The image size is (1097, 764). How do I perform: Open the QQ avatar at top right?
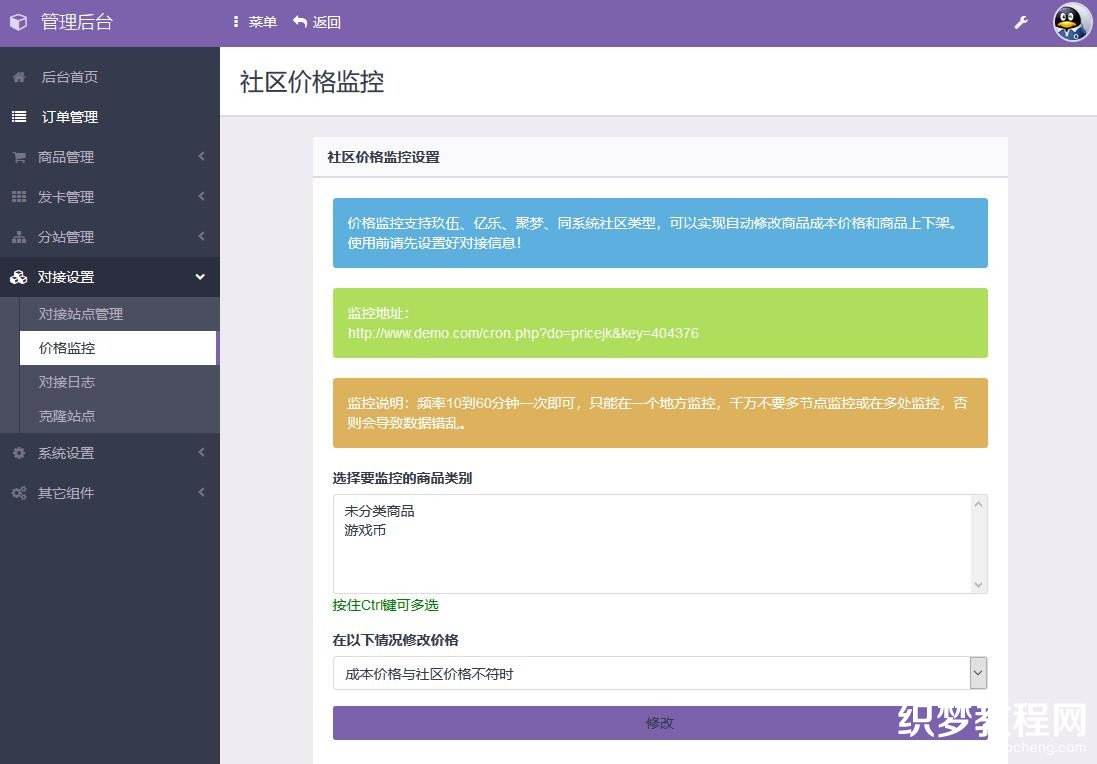[1070, 21]
